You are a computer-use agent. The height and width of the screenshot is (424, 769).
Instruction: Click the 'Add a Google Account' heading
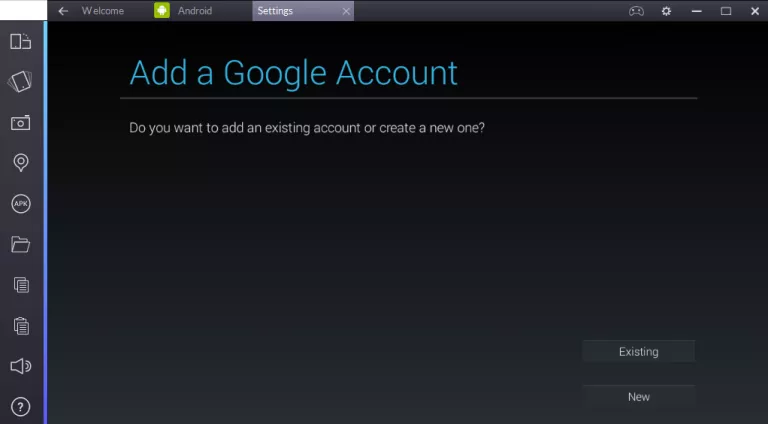pos(293,73)
